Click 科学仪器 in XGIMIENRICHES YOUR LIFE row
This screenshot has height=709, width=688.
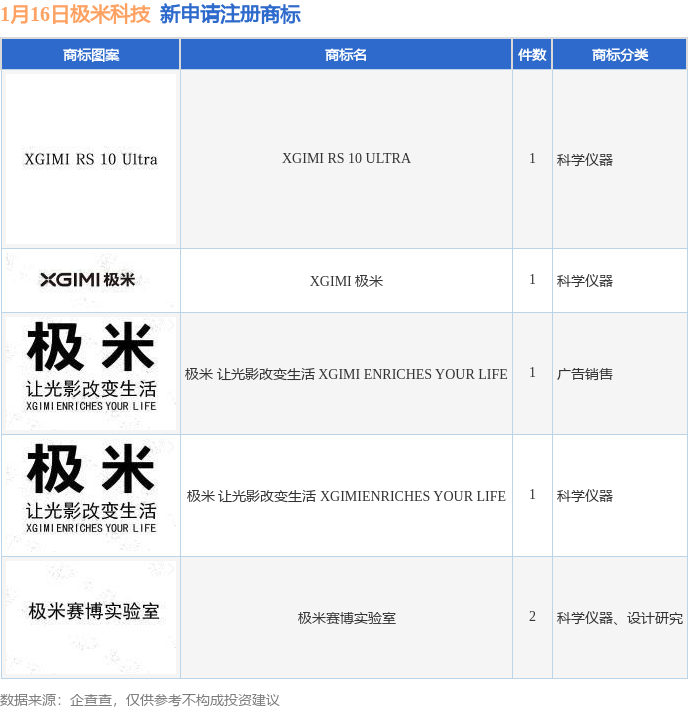click(584, 496)
